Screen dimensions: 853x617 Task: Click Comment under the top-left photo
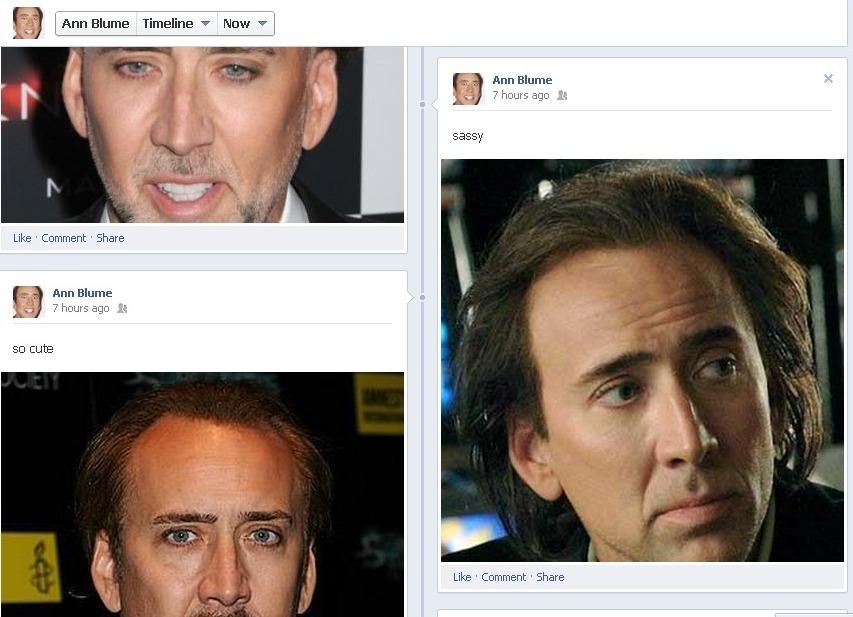pos(63,238)
